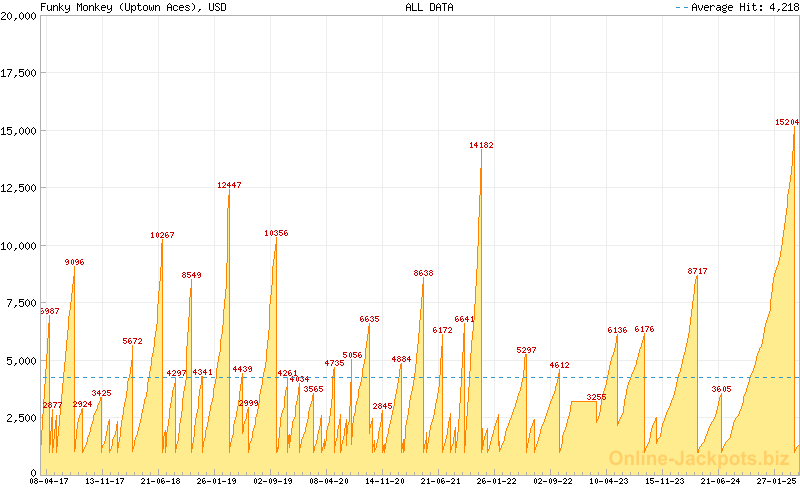
Task: Select the 4884 peak value
Action: pos(401,359)
